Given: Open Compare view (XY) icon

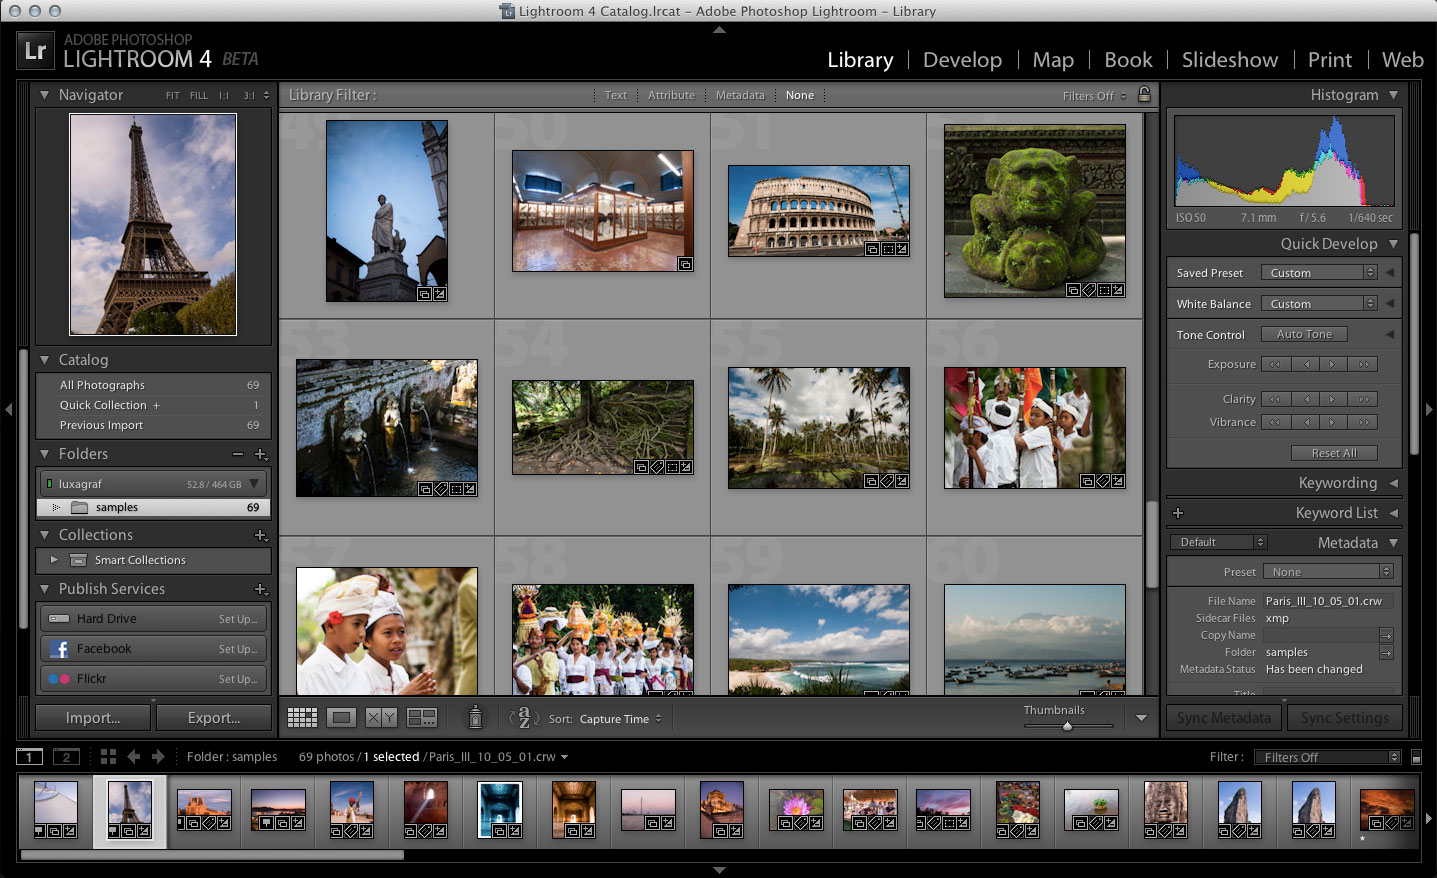Looking at the screenshot, I should point(381,718).
